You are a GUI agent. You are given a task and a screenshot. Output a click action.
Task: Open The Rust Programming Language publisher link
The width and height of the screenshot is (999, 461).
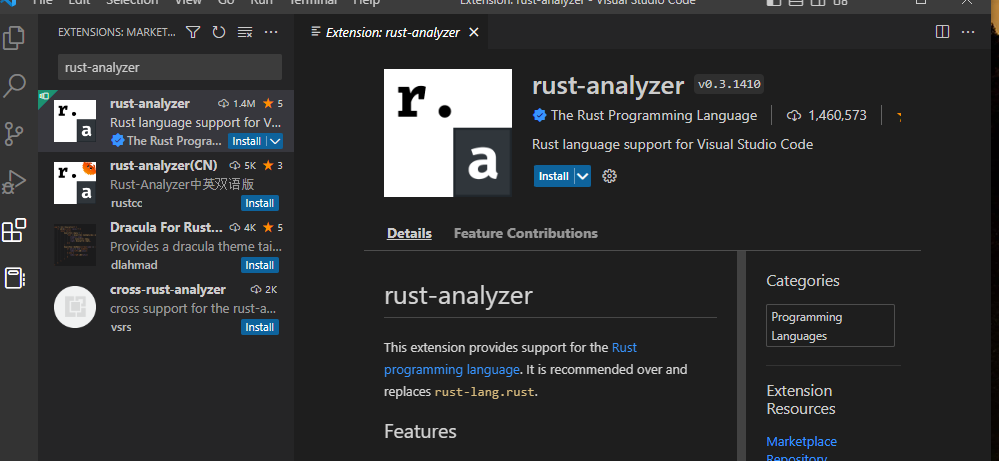click(654, 115)
